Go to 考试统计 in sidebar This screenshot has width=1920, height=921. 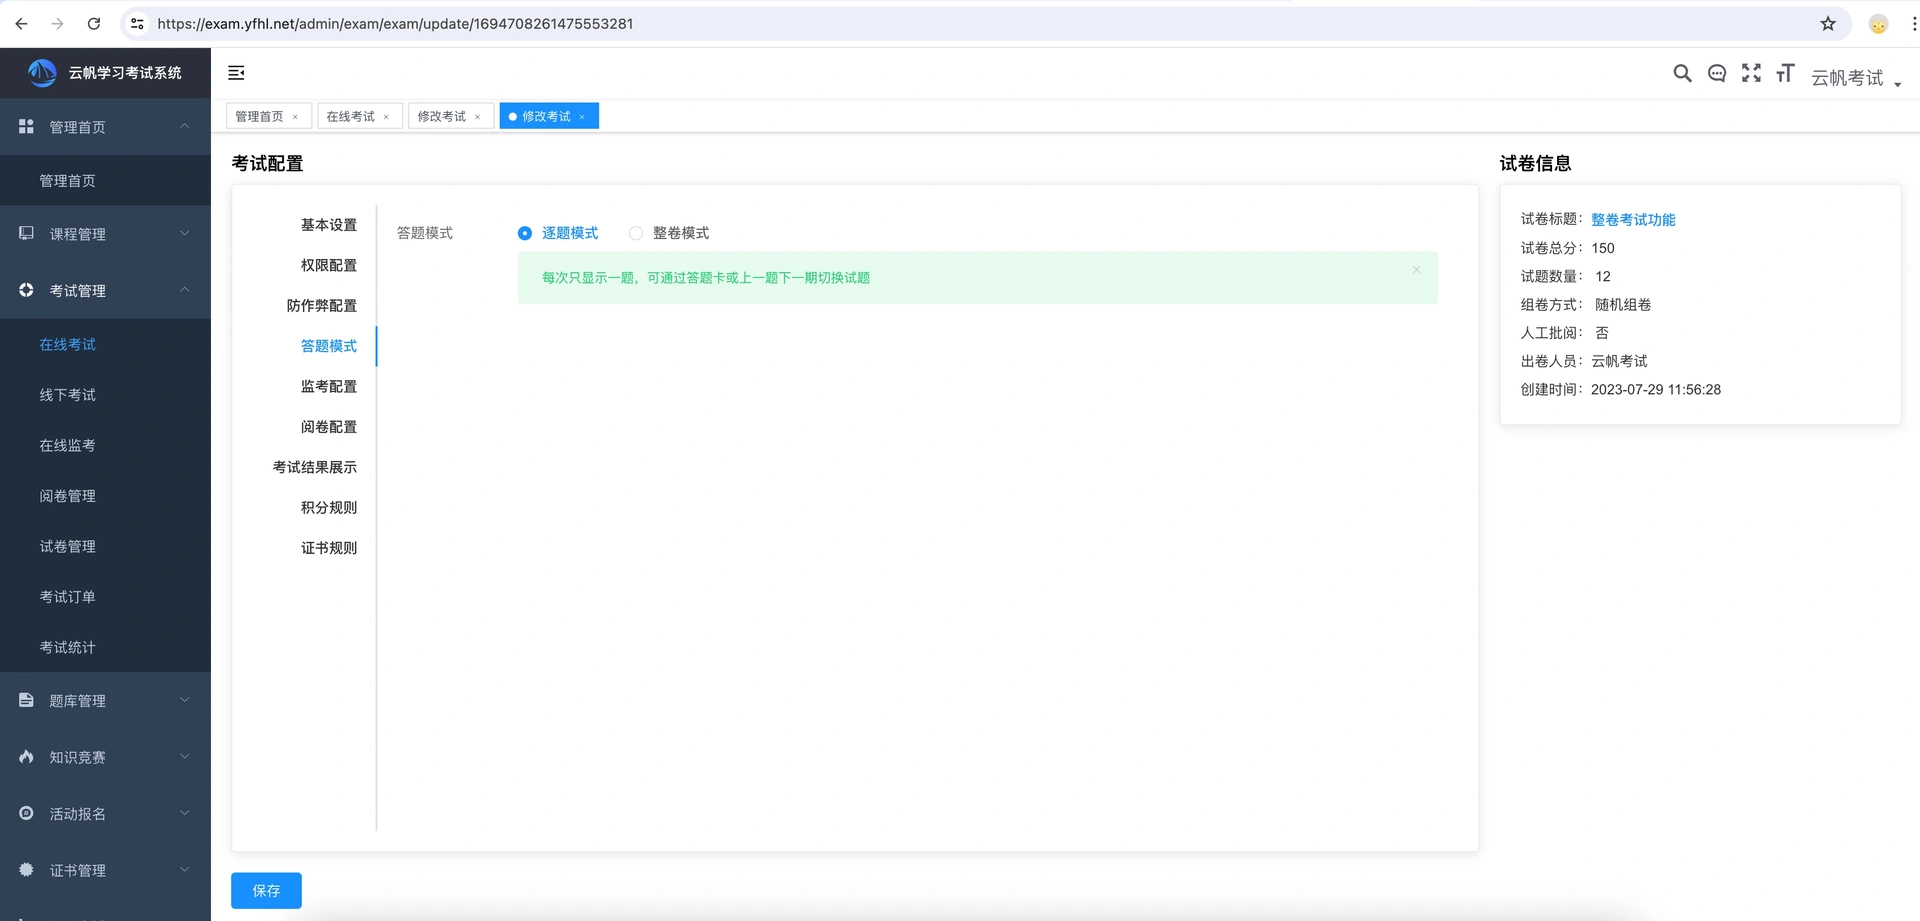point(105,647)
